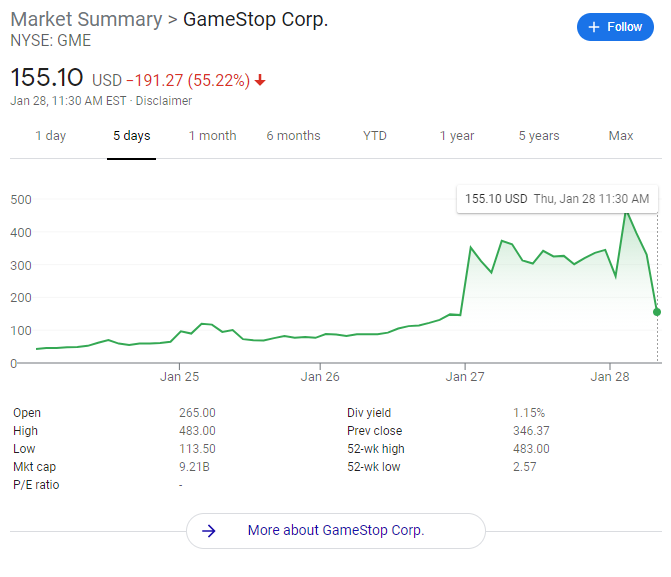Screen dimensions: 671x577
Task: Open the Max chart range
Action: click(x=621, y=136)
